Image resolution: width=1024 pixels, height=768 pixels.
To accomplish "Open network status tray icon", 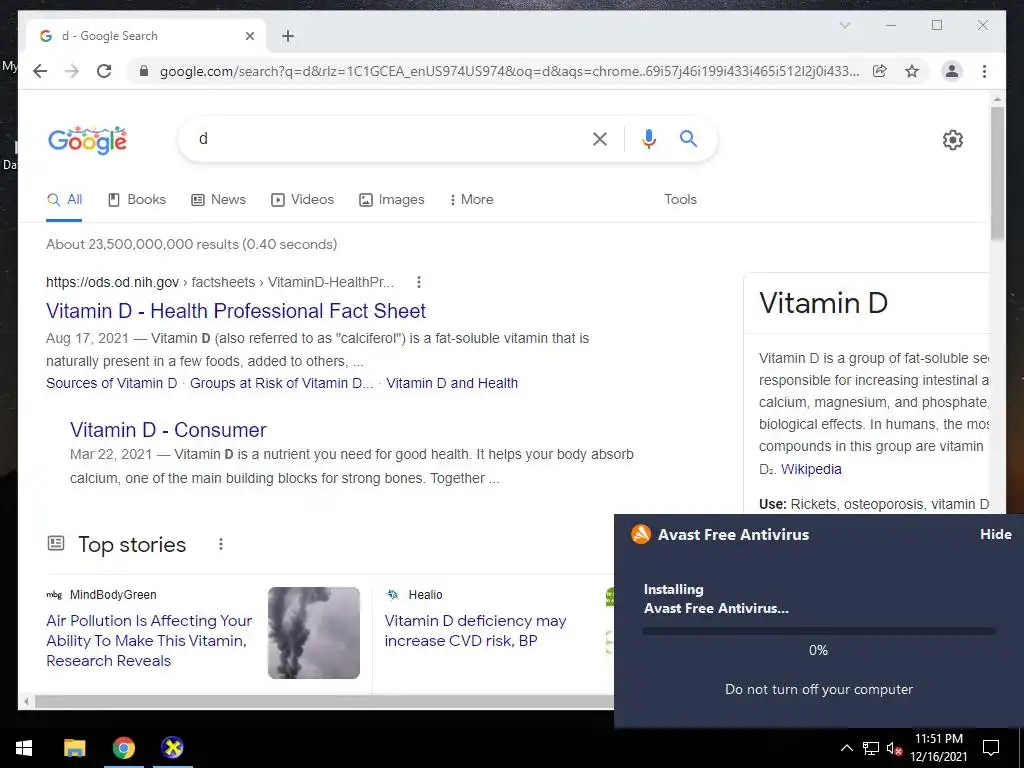I will [871, 748].
